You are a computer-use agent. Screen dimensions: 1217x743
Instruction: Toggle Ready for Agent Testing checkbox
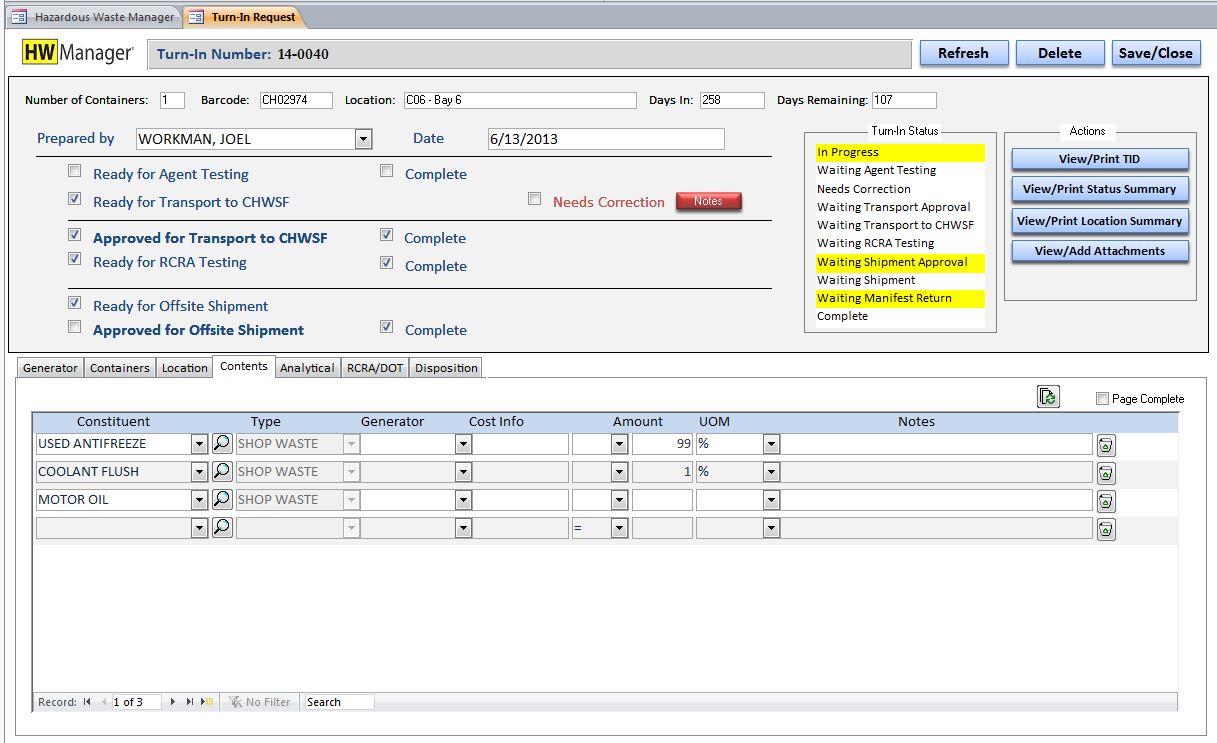point(74,171)
